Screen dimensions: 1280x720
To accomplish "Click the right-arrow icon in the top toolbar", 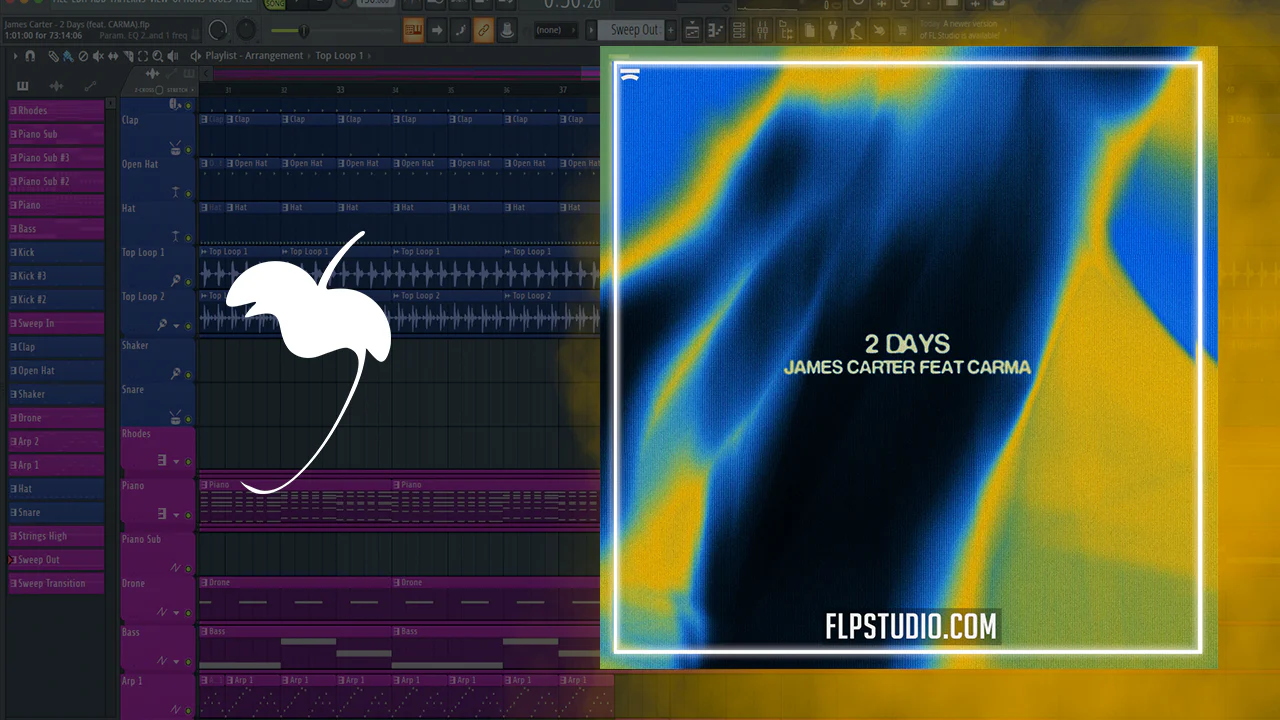I will point(437,30).
